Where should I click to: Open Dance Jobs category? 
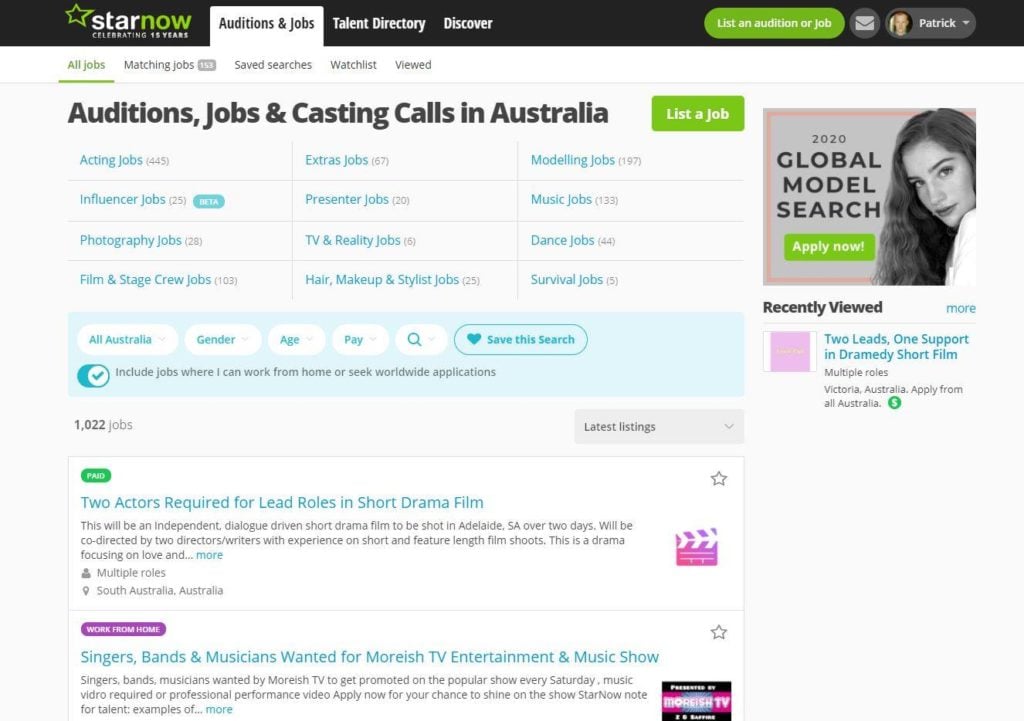point(562,240)
